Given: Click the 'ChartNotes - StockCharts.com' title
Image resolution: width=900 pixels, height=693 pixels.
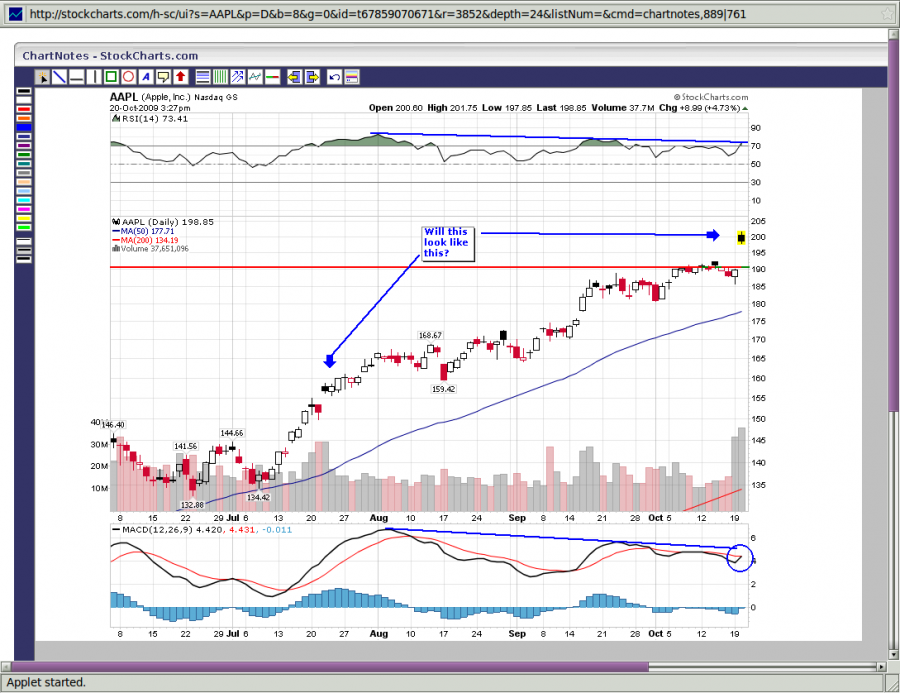Looking at the screenshot, I should pyautogui.click(x=110, y=56).
